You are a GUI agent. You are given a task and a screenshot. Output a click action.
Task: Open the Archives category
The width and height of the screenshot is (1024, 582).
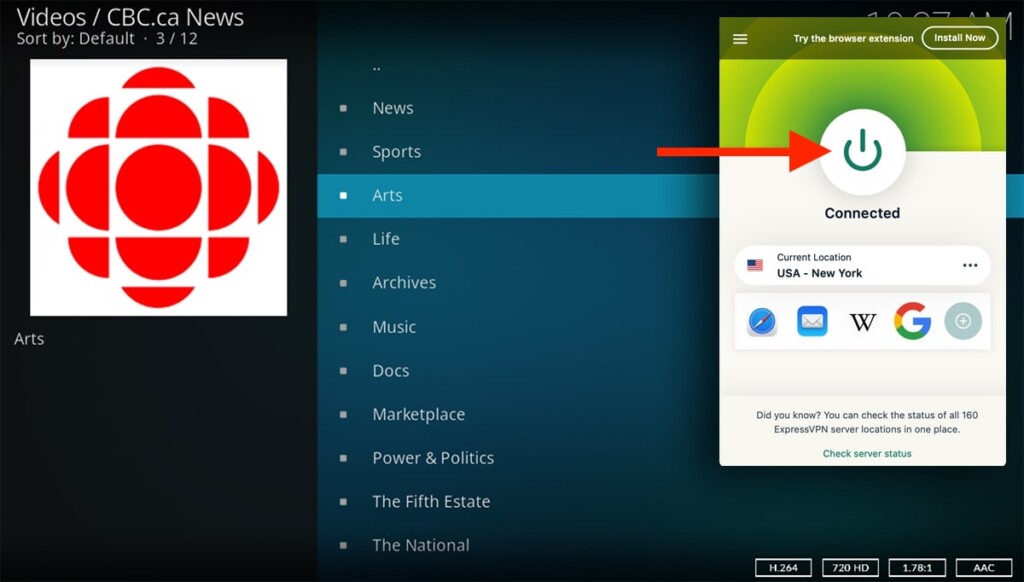404,282
